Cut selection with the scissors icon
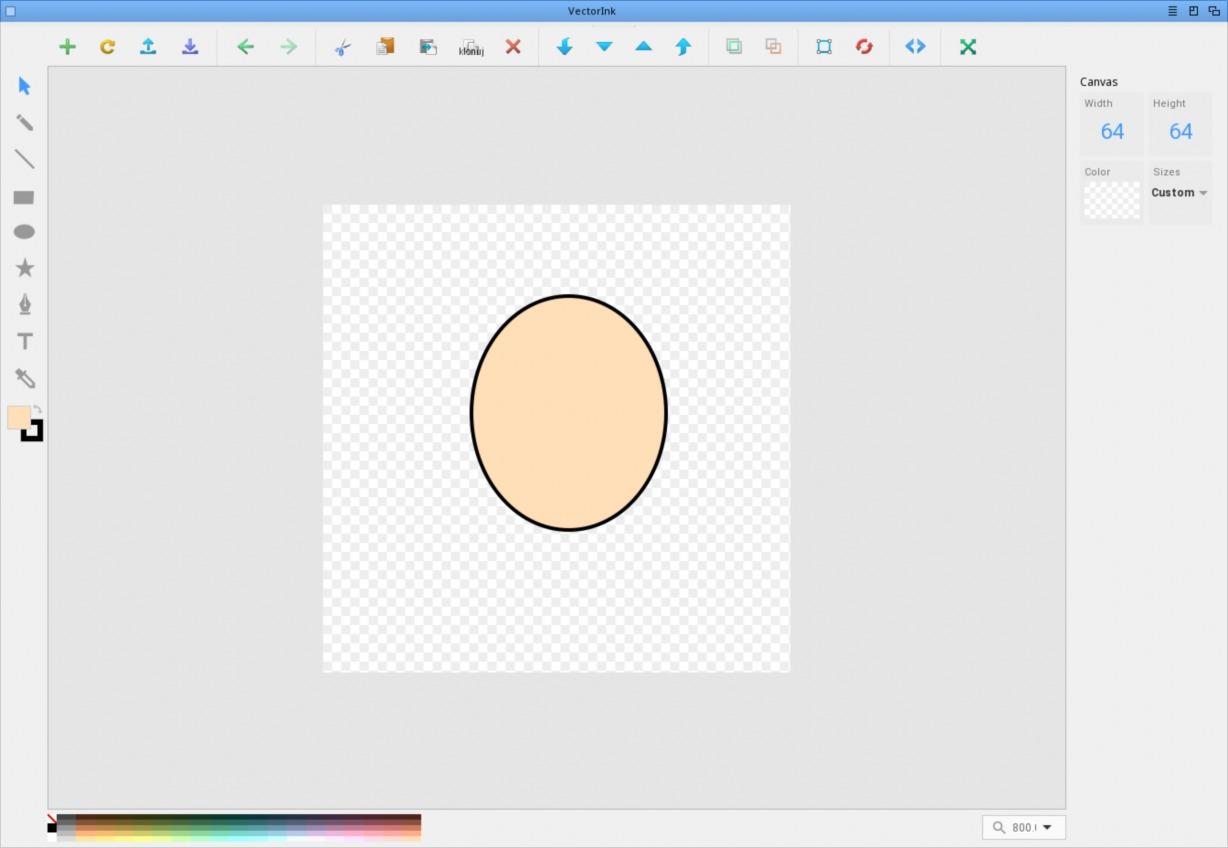 coord(342,47)
